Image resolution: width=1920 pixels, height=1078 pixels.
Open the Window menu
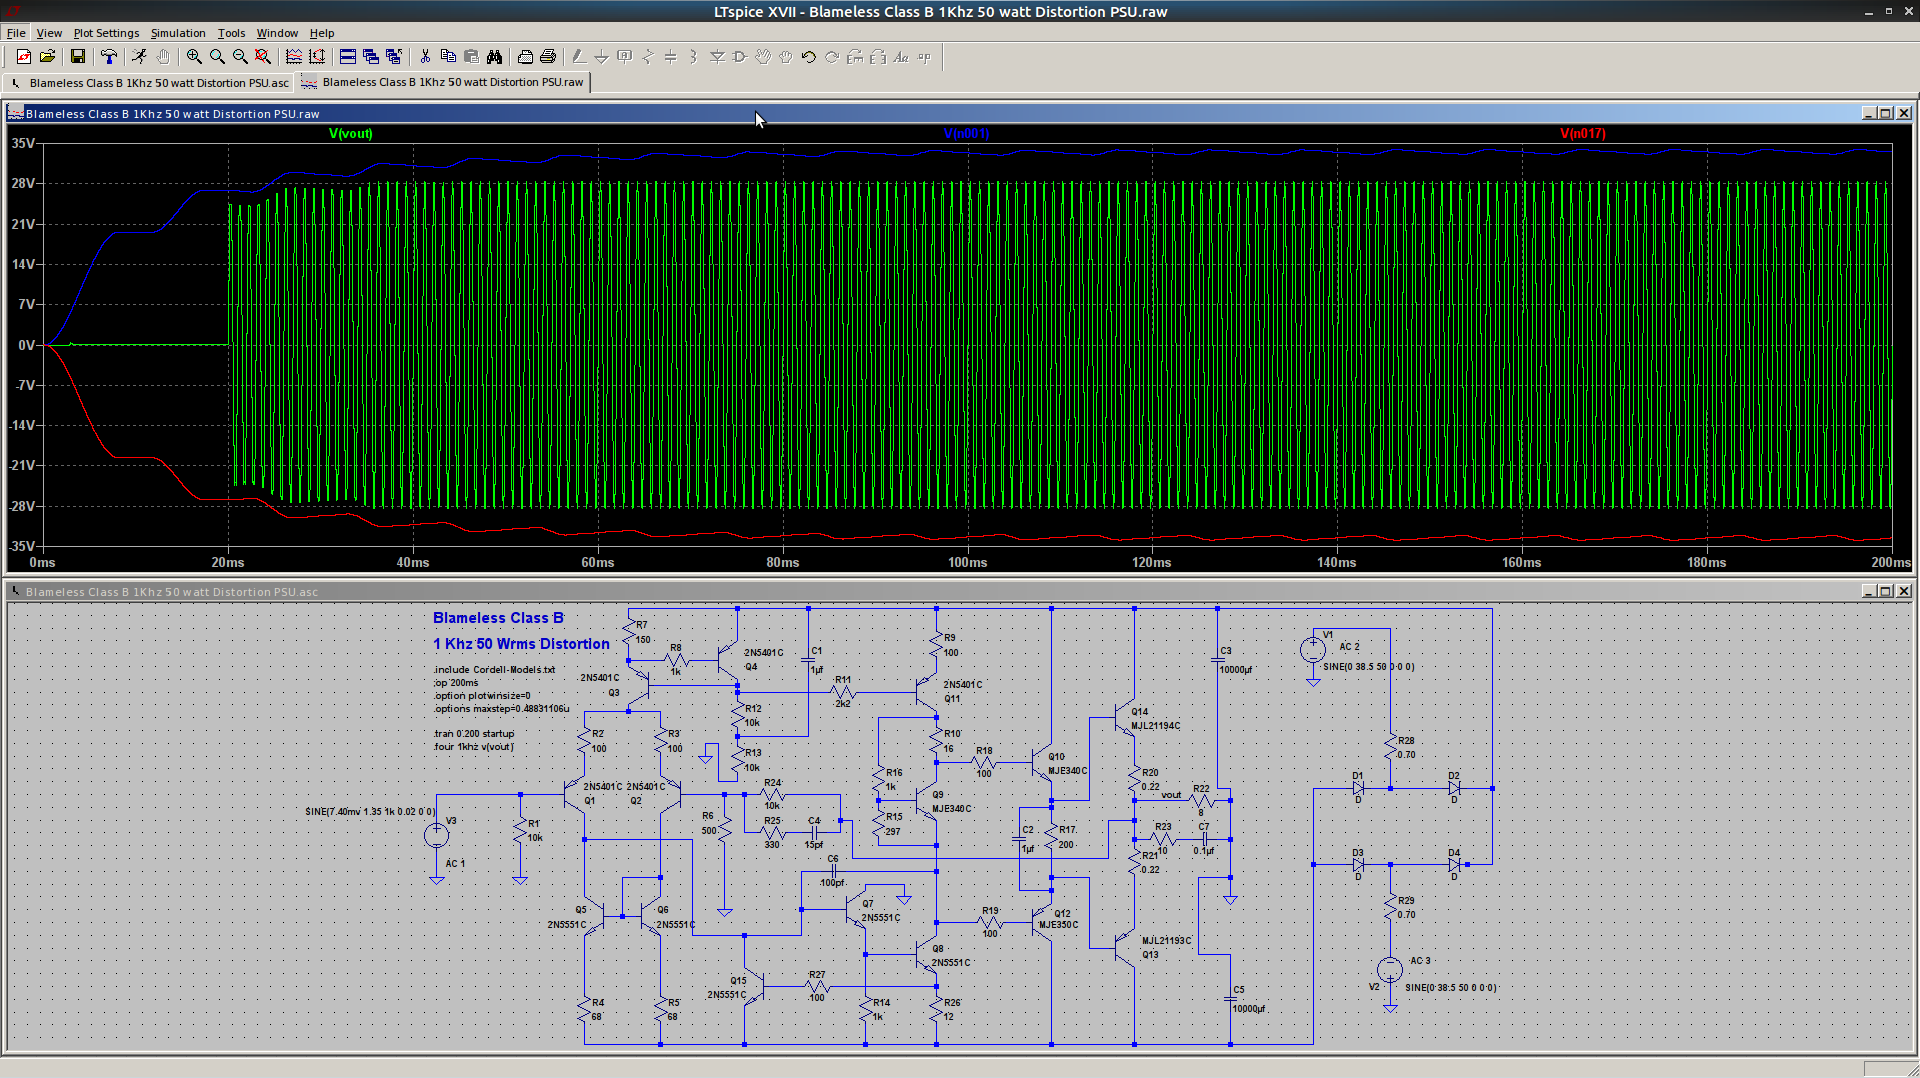tap(277, 33)
